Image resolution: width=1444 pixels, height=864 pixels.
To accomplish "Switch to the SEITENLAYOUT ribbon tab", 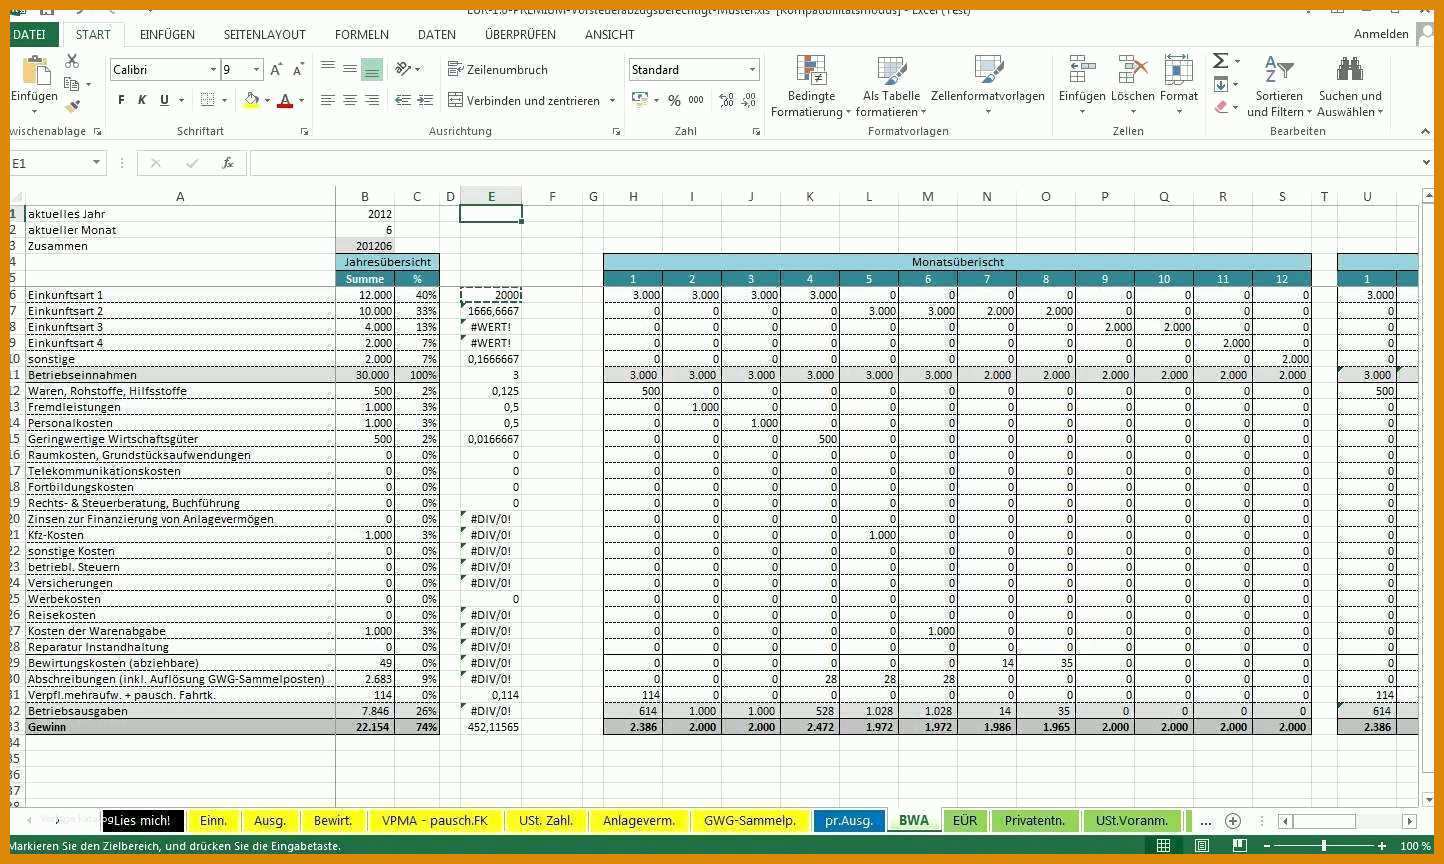I will click(264, 34).
